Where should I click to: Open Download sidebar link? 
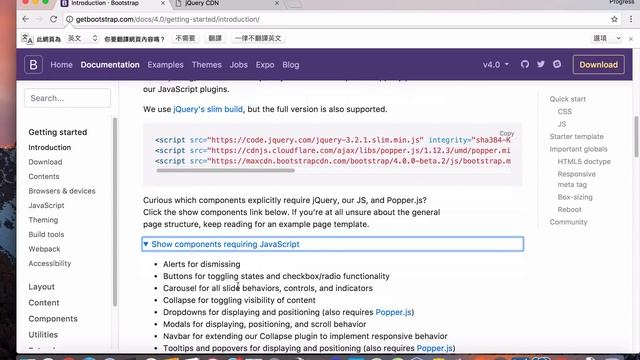coord(45,162)
